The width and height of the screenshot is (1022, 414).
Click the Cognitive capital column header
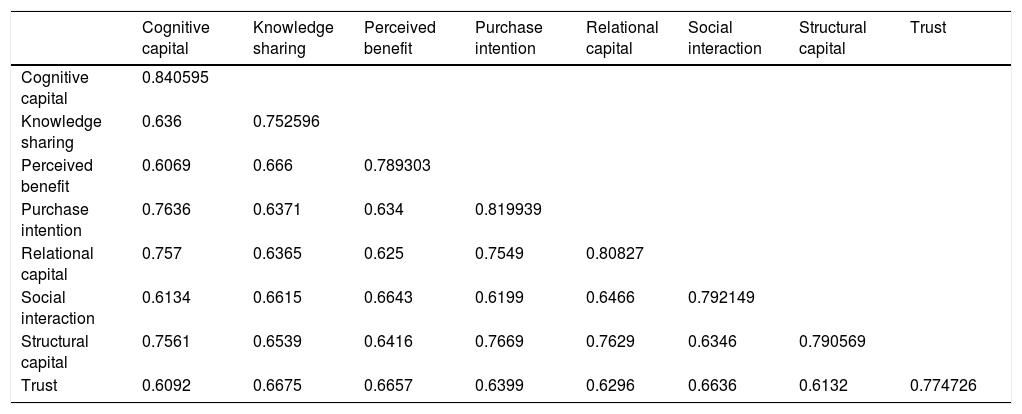pos(175,37)
